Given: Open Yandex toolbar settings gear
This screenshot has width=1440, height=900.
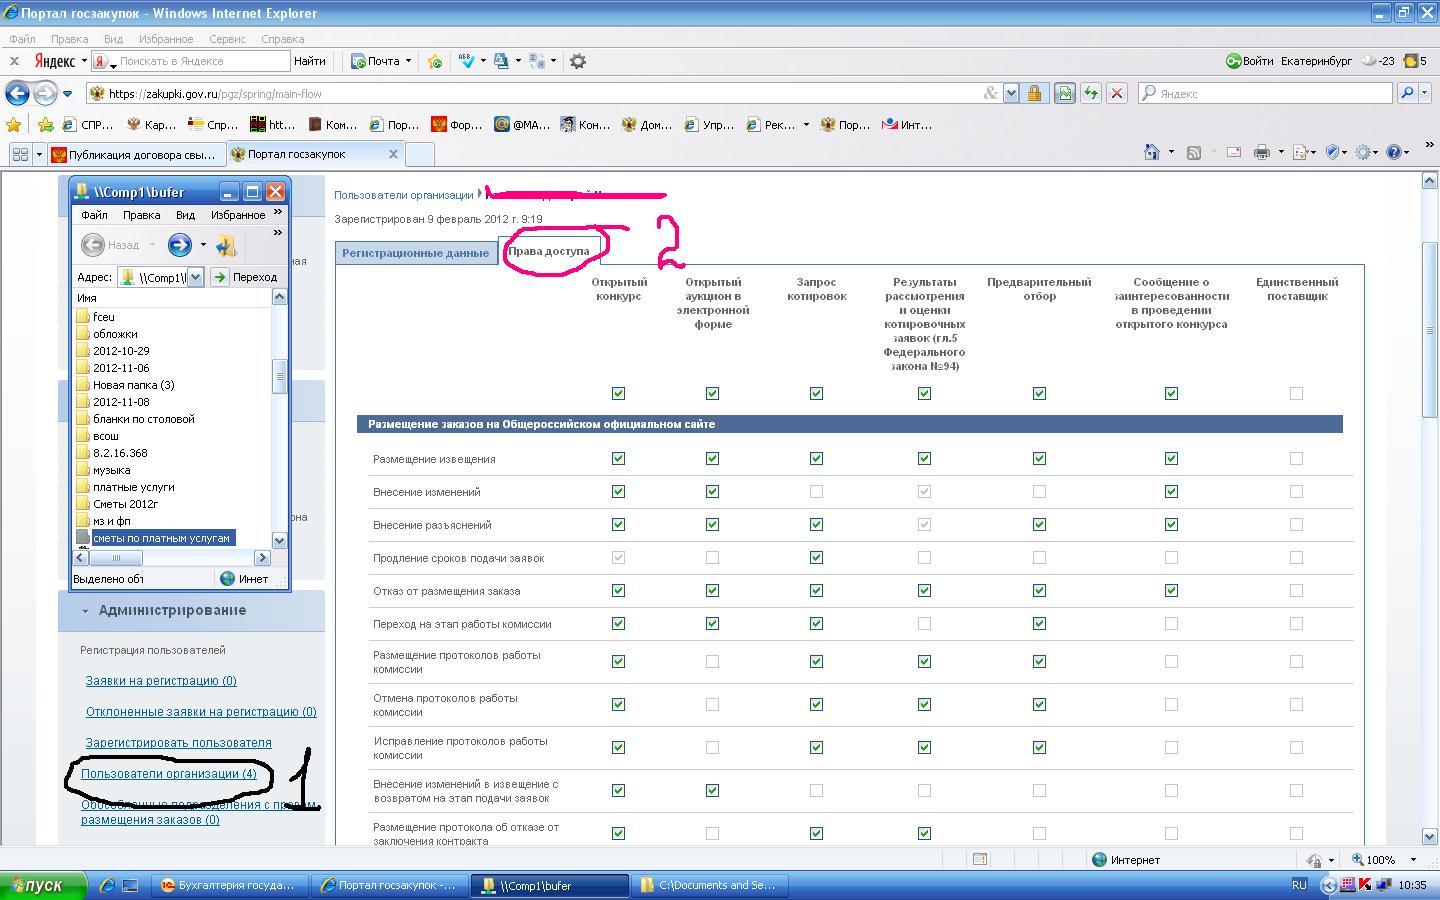Looking at the screenshot, I should (577, 61).
